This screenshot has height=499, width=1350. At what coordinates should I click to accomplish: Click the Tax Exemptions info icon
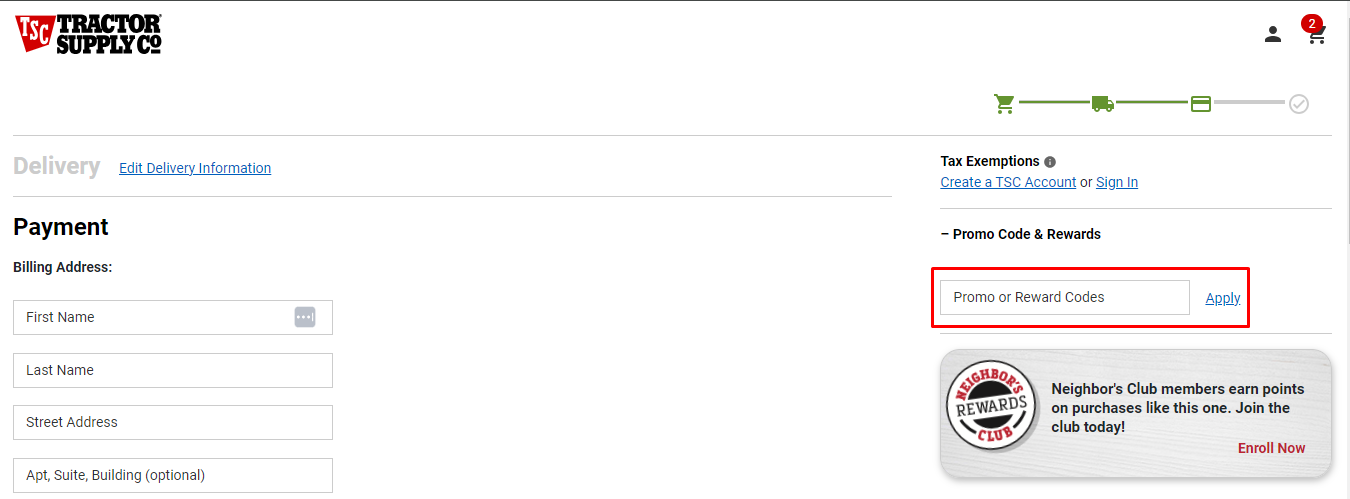point(1050,161)
